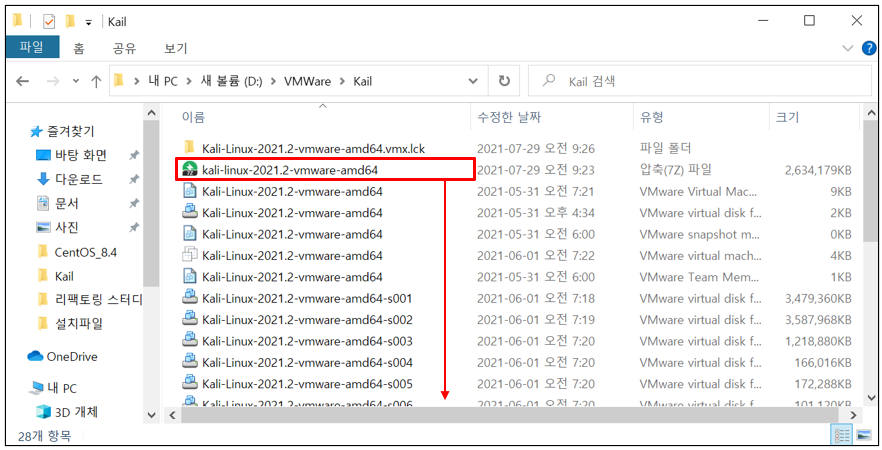Open the CentOS_8.4 quick access folder

(85, 252)
